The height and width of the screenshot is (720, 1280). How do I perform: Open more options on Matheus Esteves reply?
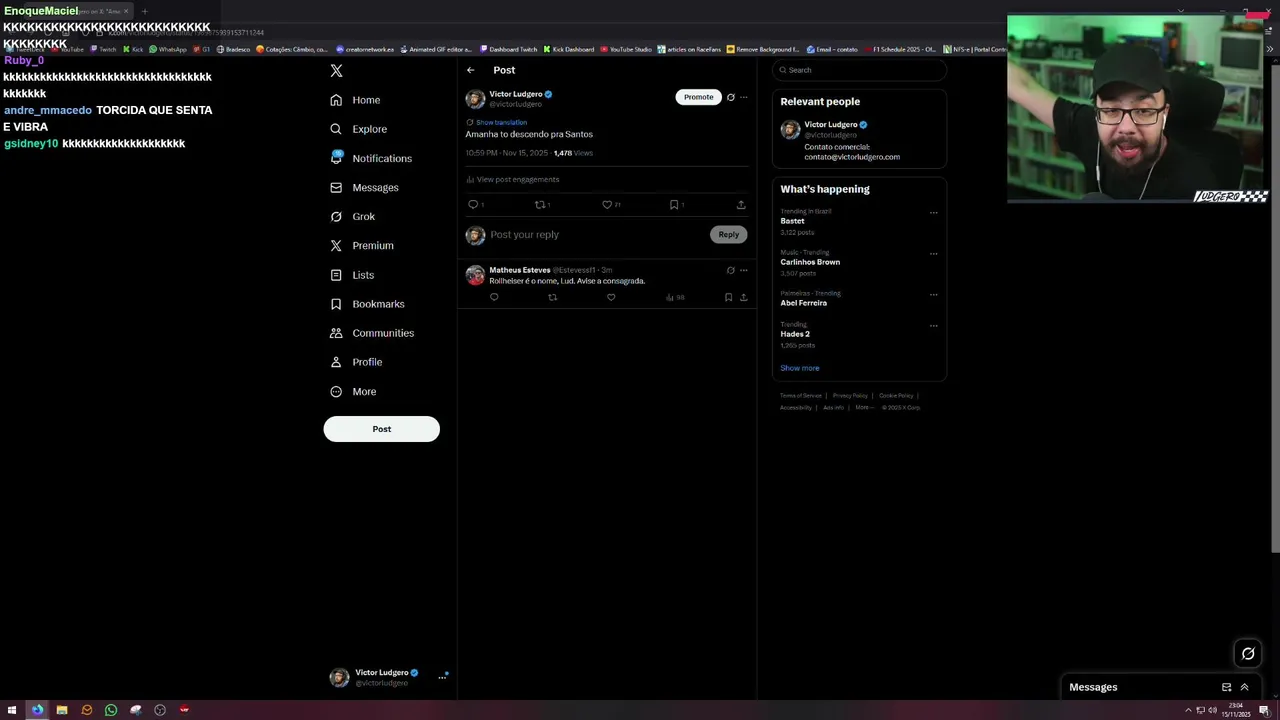pos(743,270)
